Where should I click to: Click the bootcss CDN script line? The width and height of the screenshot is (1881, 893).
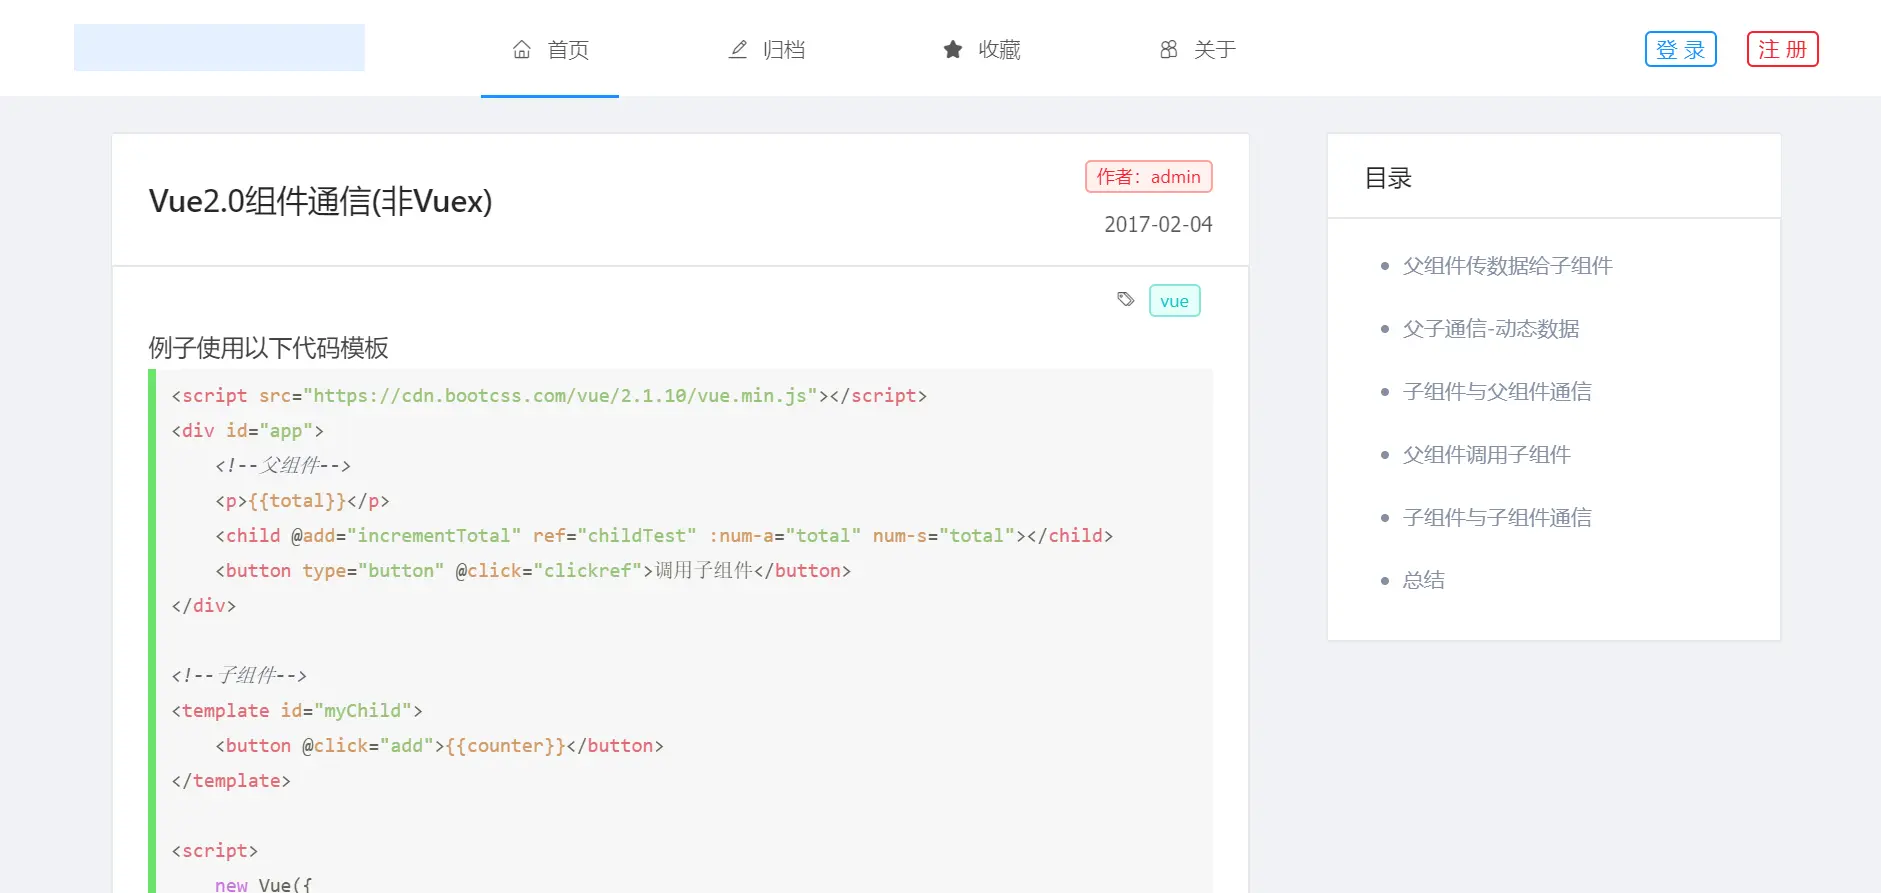pyautogui.click(x=549, y=396)
